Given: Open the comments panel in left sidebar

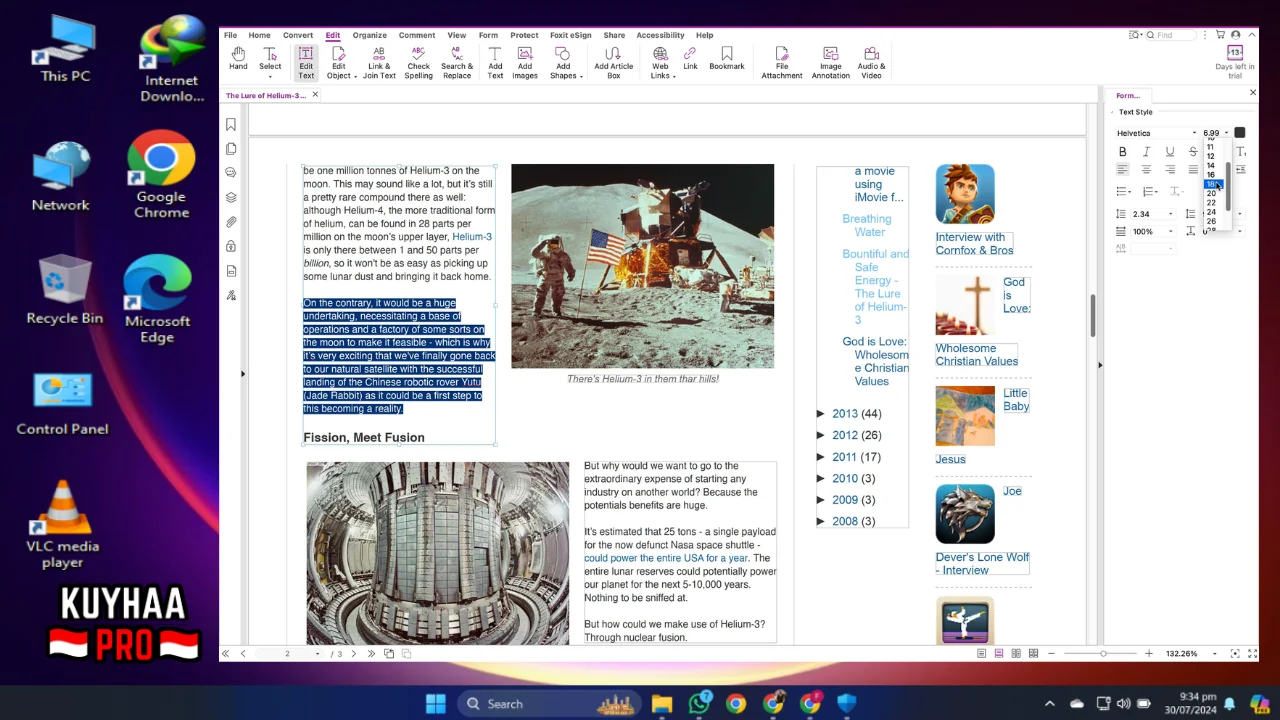Looking at the screenshot, I should 231,173.
